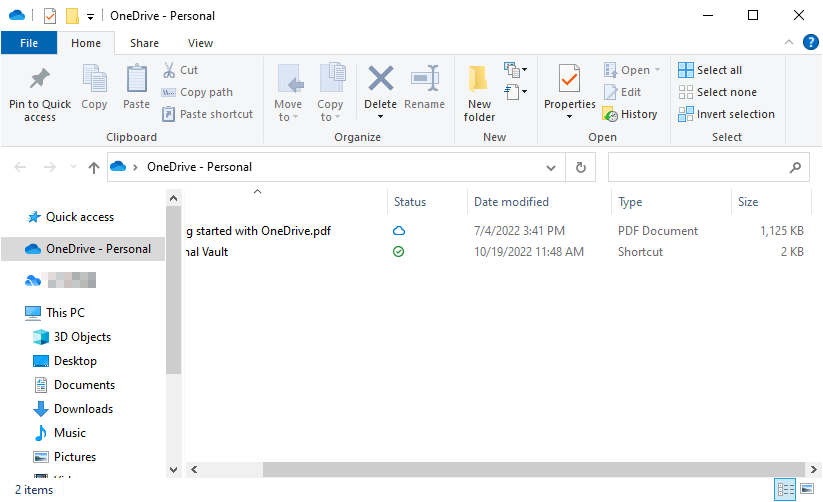Select the blurred OneDrive account item

click(x=61, y=280)
